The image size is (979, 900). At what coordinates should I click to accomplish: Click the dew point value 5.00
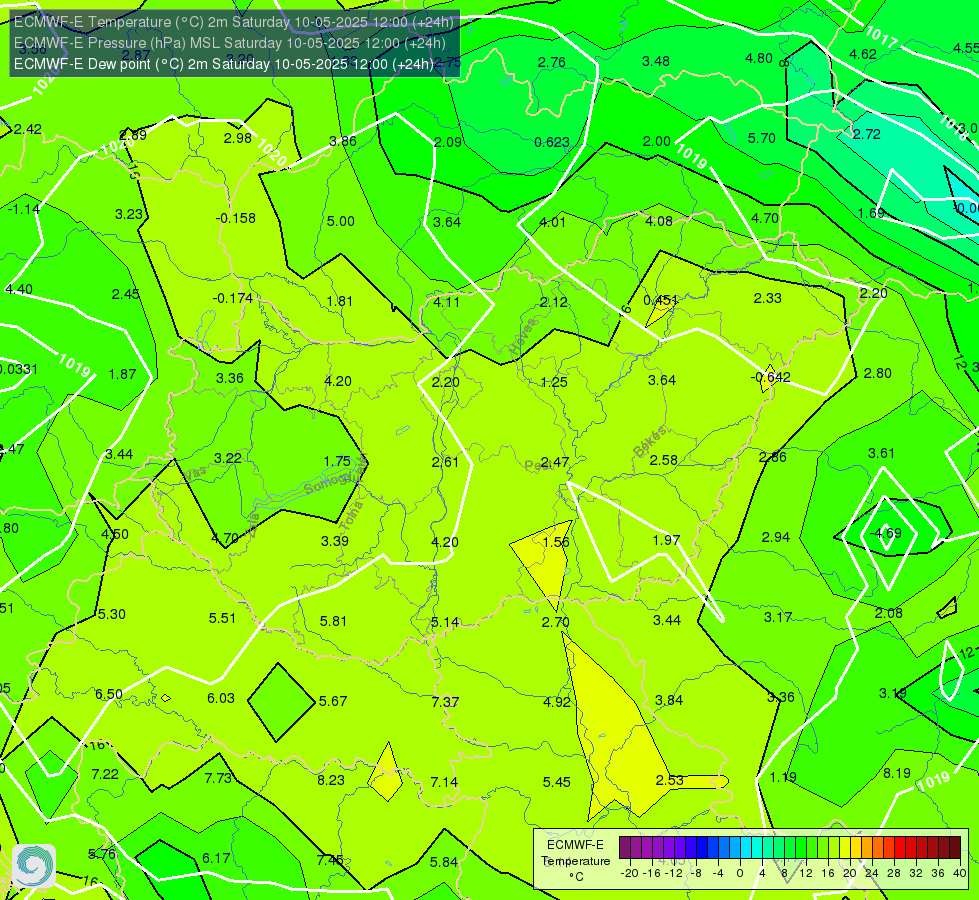tap(341, 221)
